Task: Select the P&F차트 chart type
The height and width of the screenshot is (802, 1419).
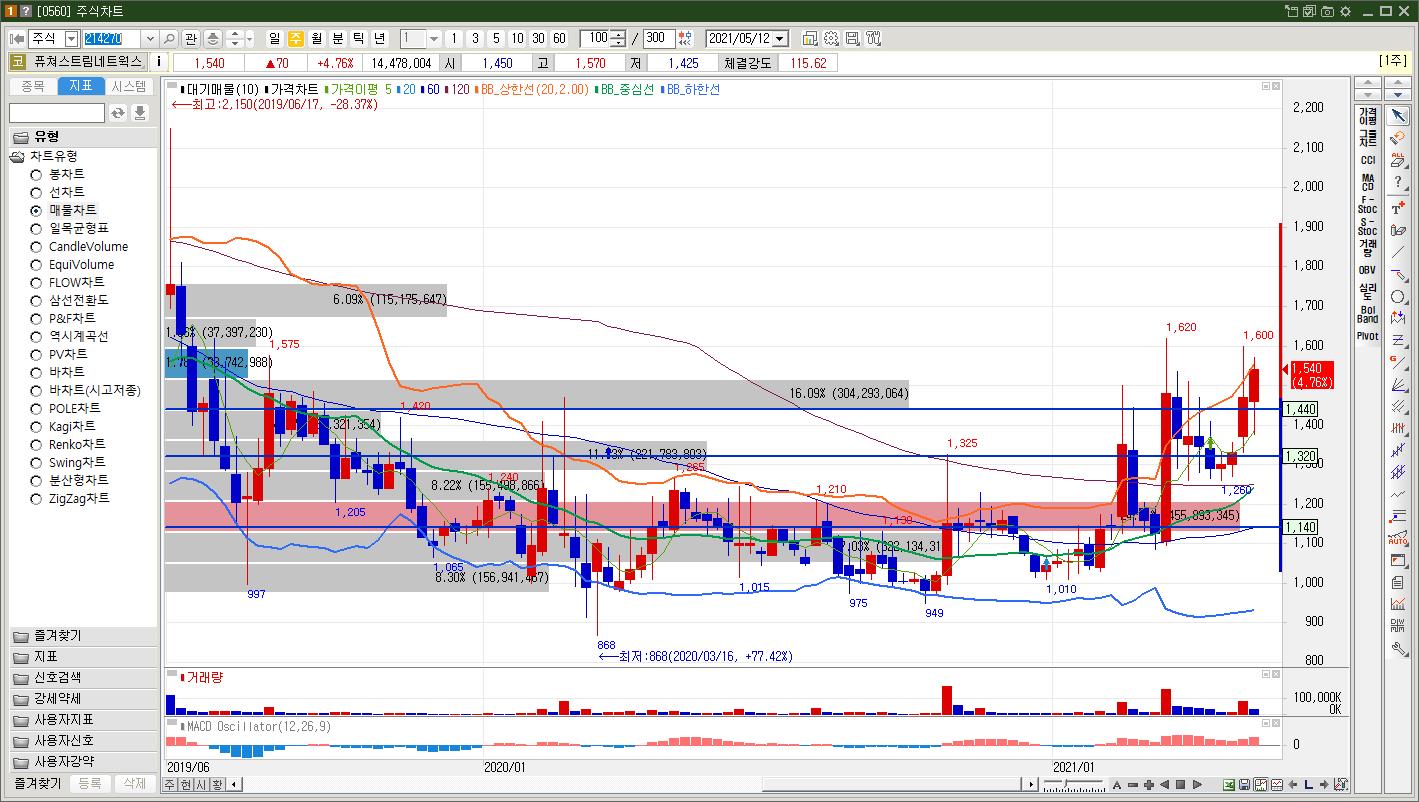Action: (63, 318)
